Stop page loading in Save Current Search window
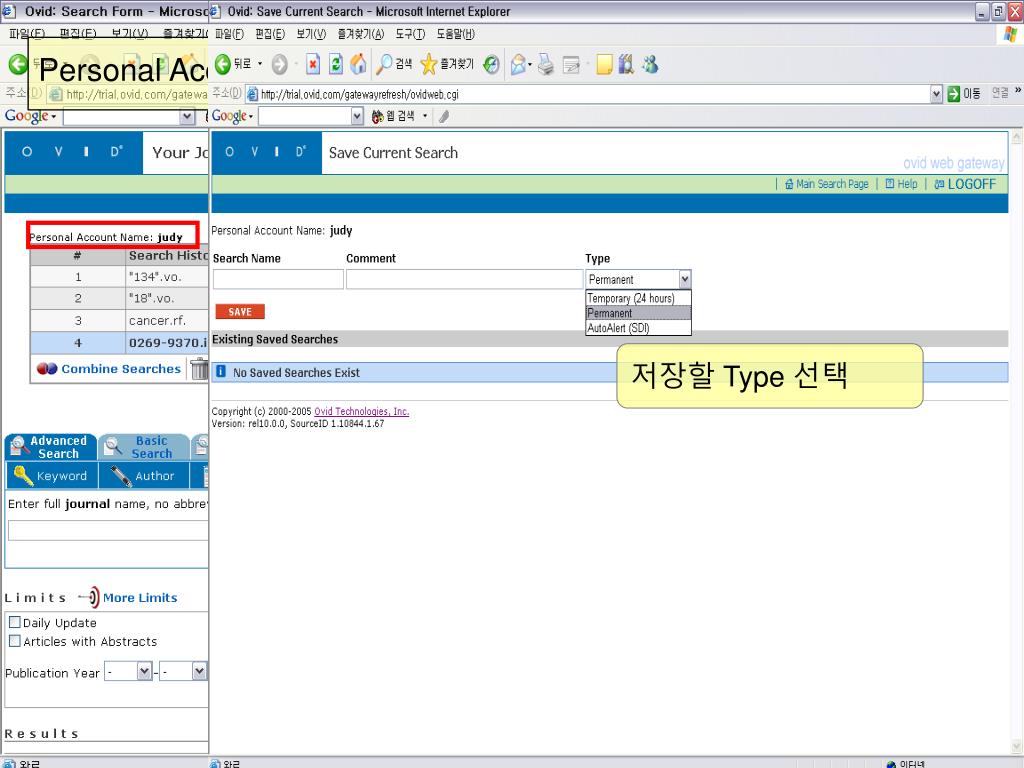Image resolution: width=1024 pixels, height=768 pixels. point(313,64)
